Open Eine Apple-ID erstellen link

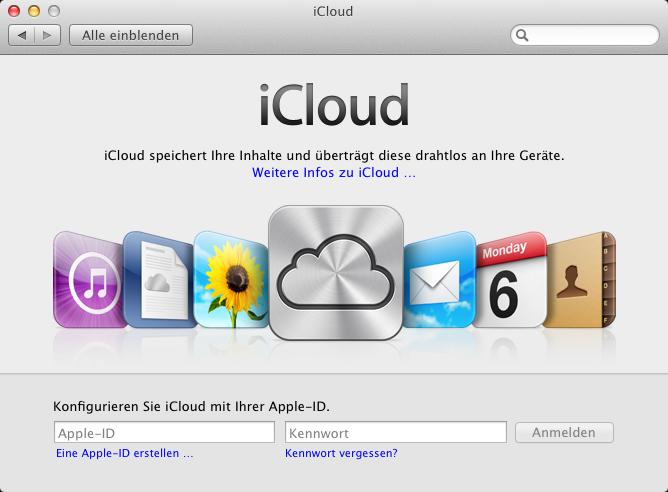124,453
